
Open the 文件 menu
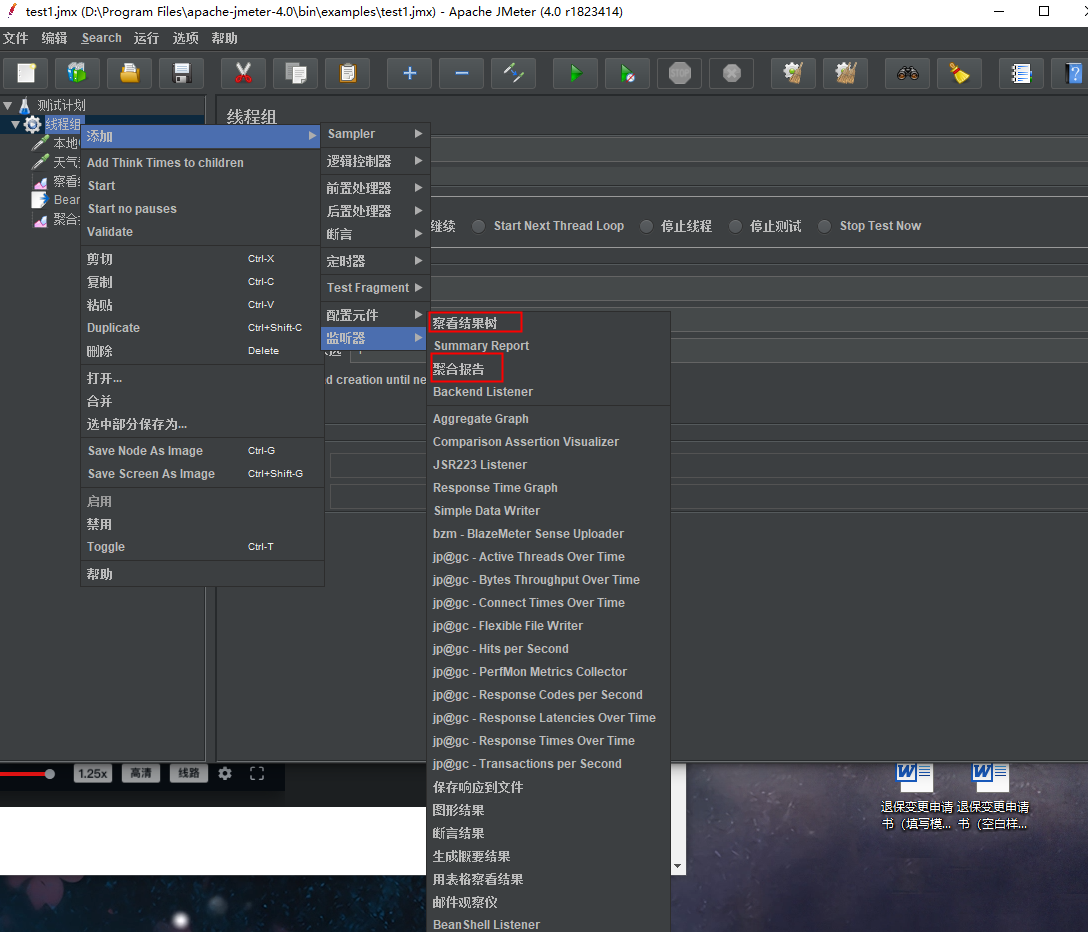click(x=15, y=38)
